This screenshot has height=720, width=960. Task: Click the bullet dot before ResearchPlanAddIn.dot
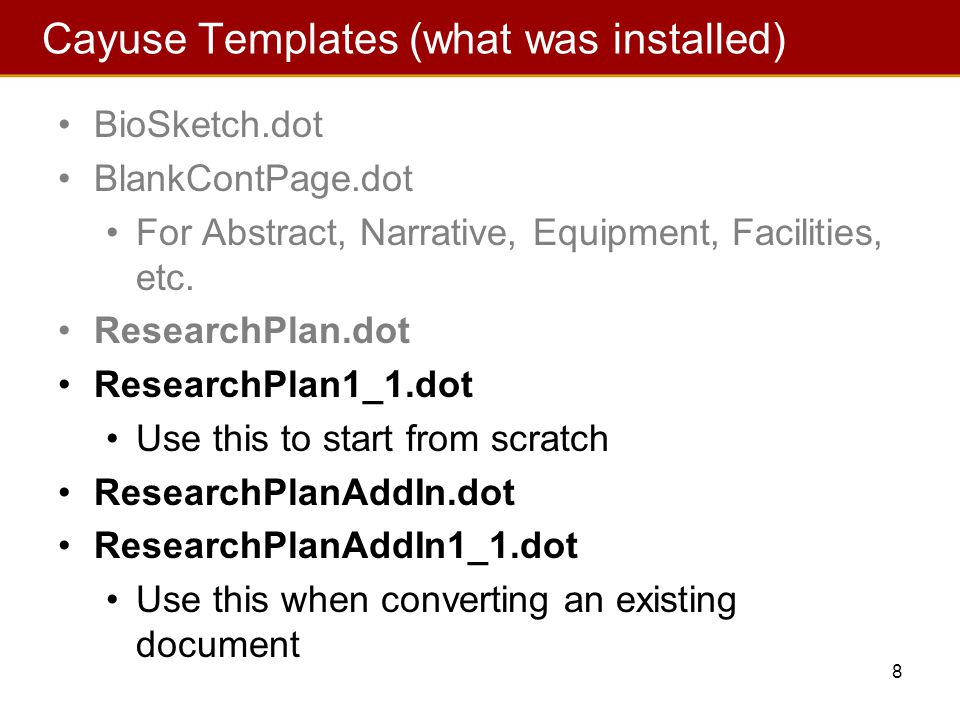click(65, 493)
